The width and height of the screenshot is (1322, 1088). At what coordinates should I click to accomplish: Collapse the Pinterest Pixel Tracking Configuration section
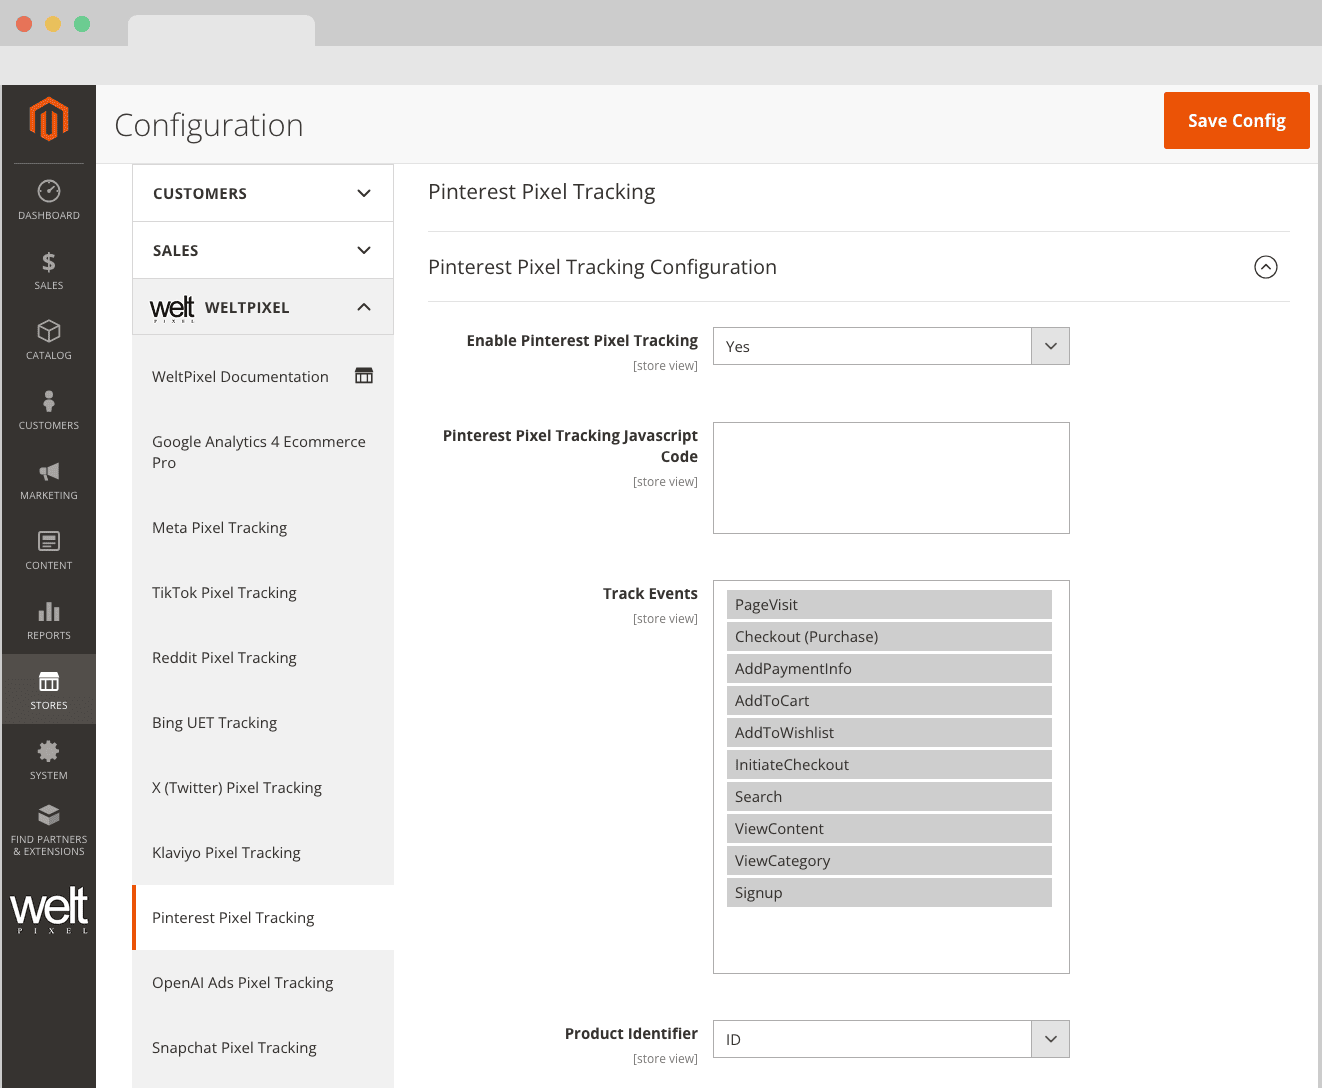[1266, 267]
